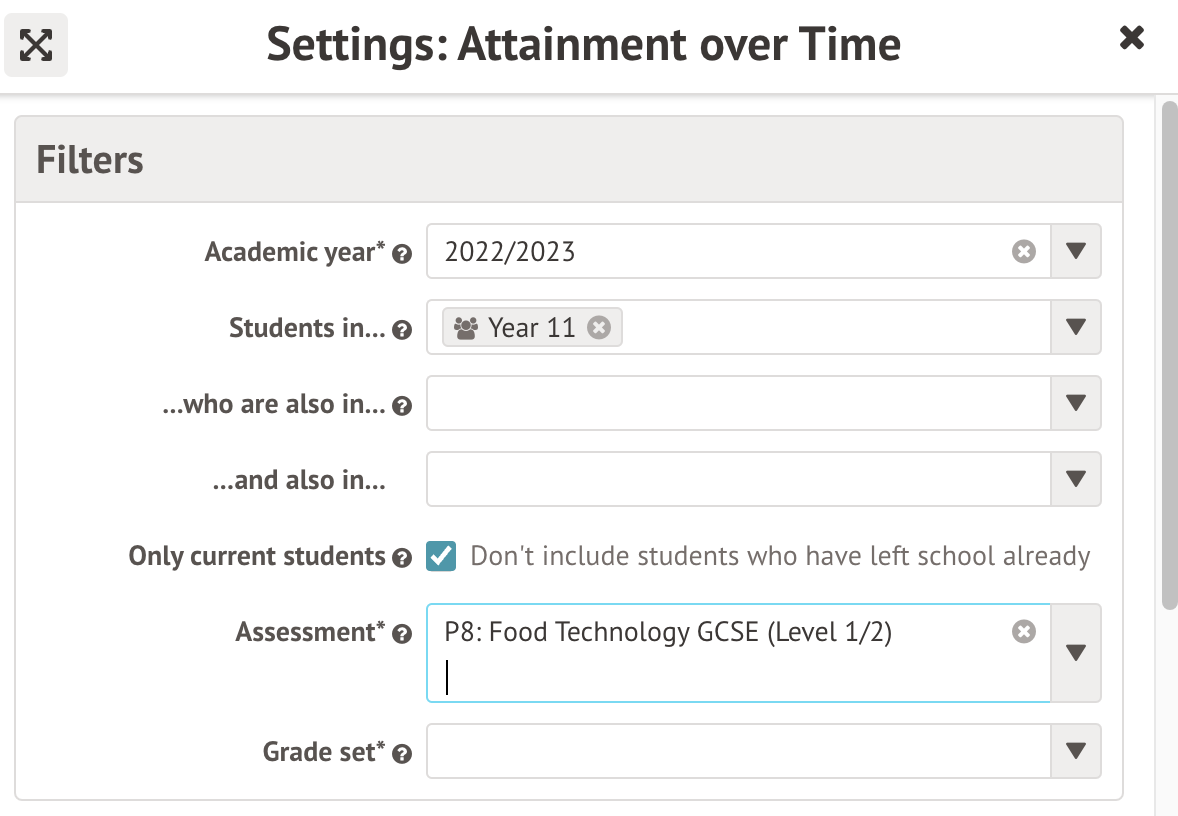Click the Students in help icon

(402, 330)
